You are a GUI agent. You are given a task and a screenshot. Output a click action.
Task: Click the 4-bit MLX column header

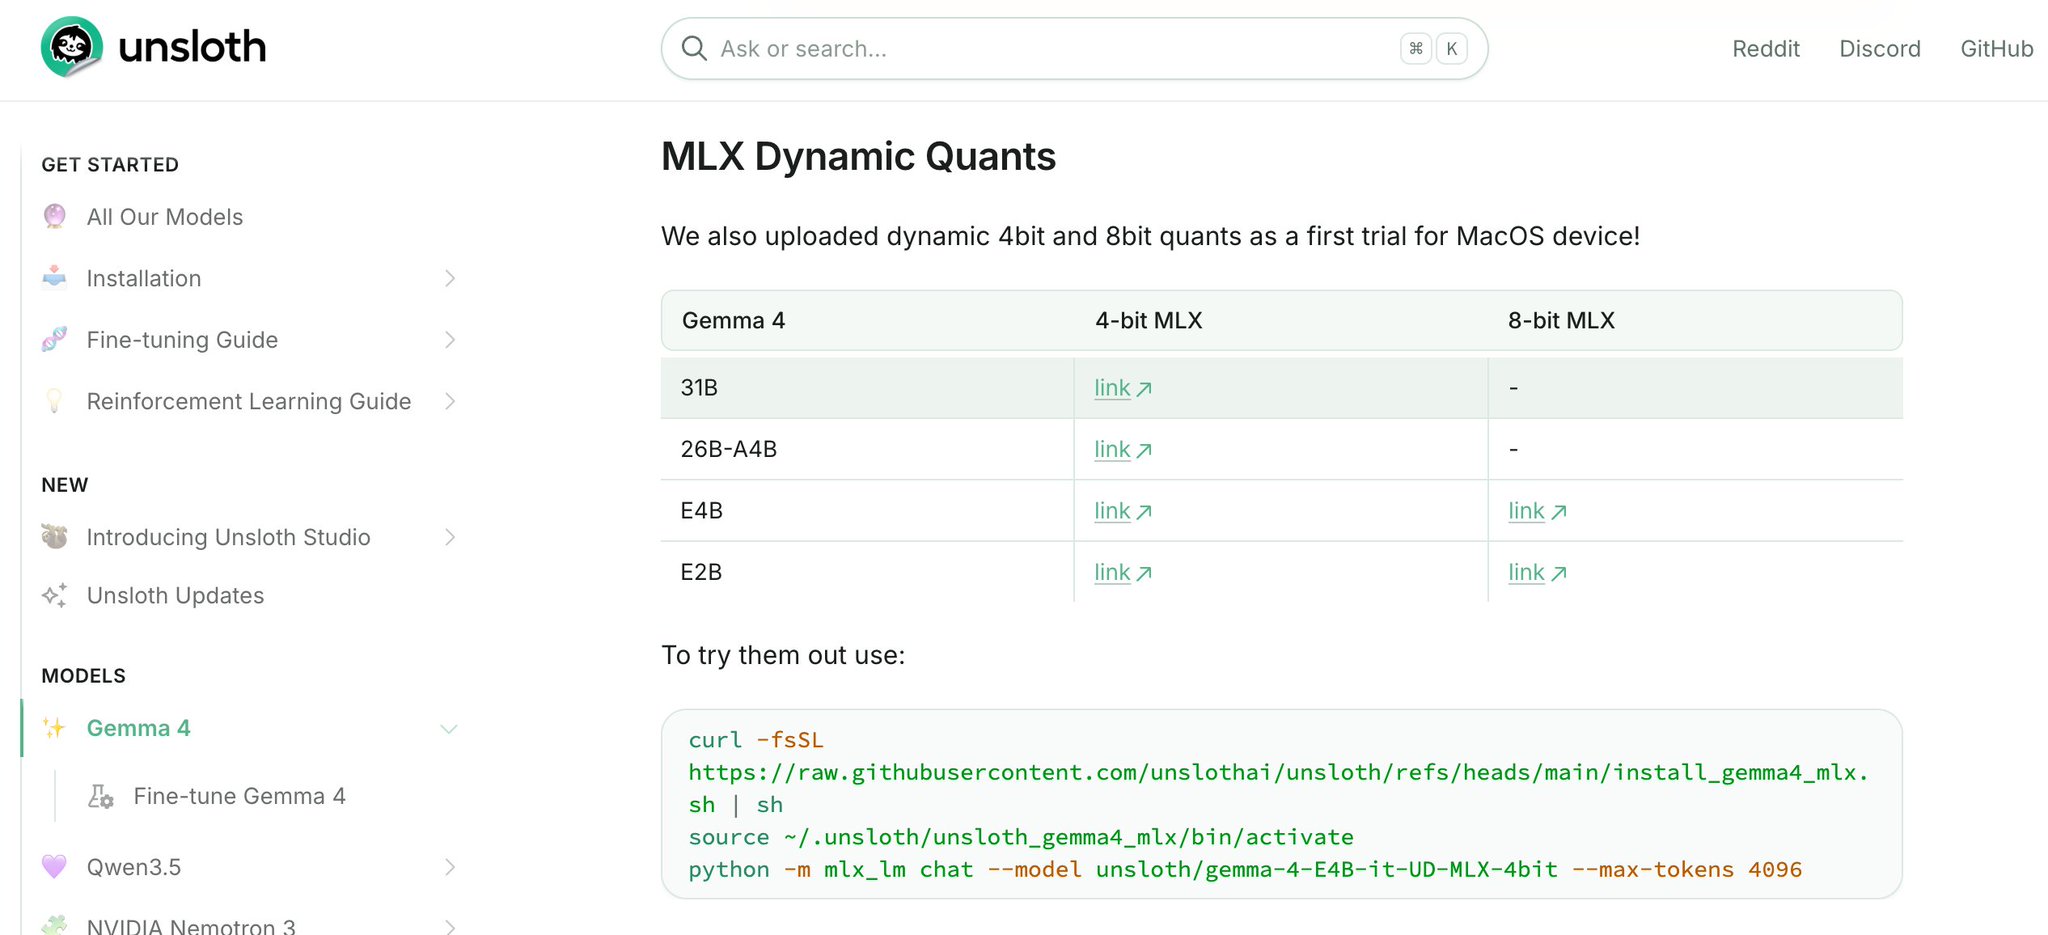[1148, 320]
